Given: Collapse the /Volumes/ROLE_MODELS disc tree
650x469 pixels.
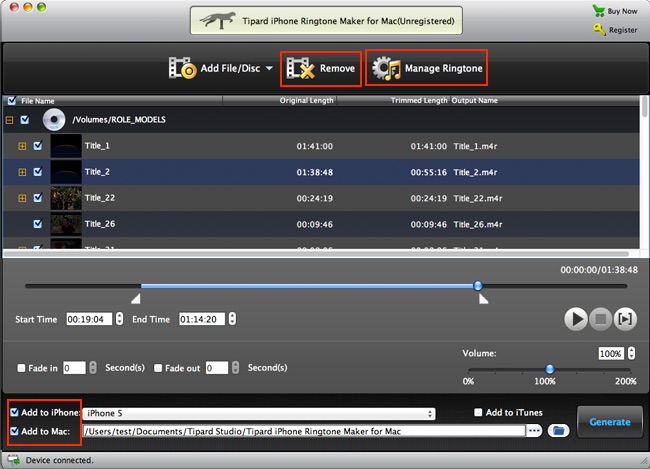Looking at the screenshot, I should 9,120.
